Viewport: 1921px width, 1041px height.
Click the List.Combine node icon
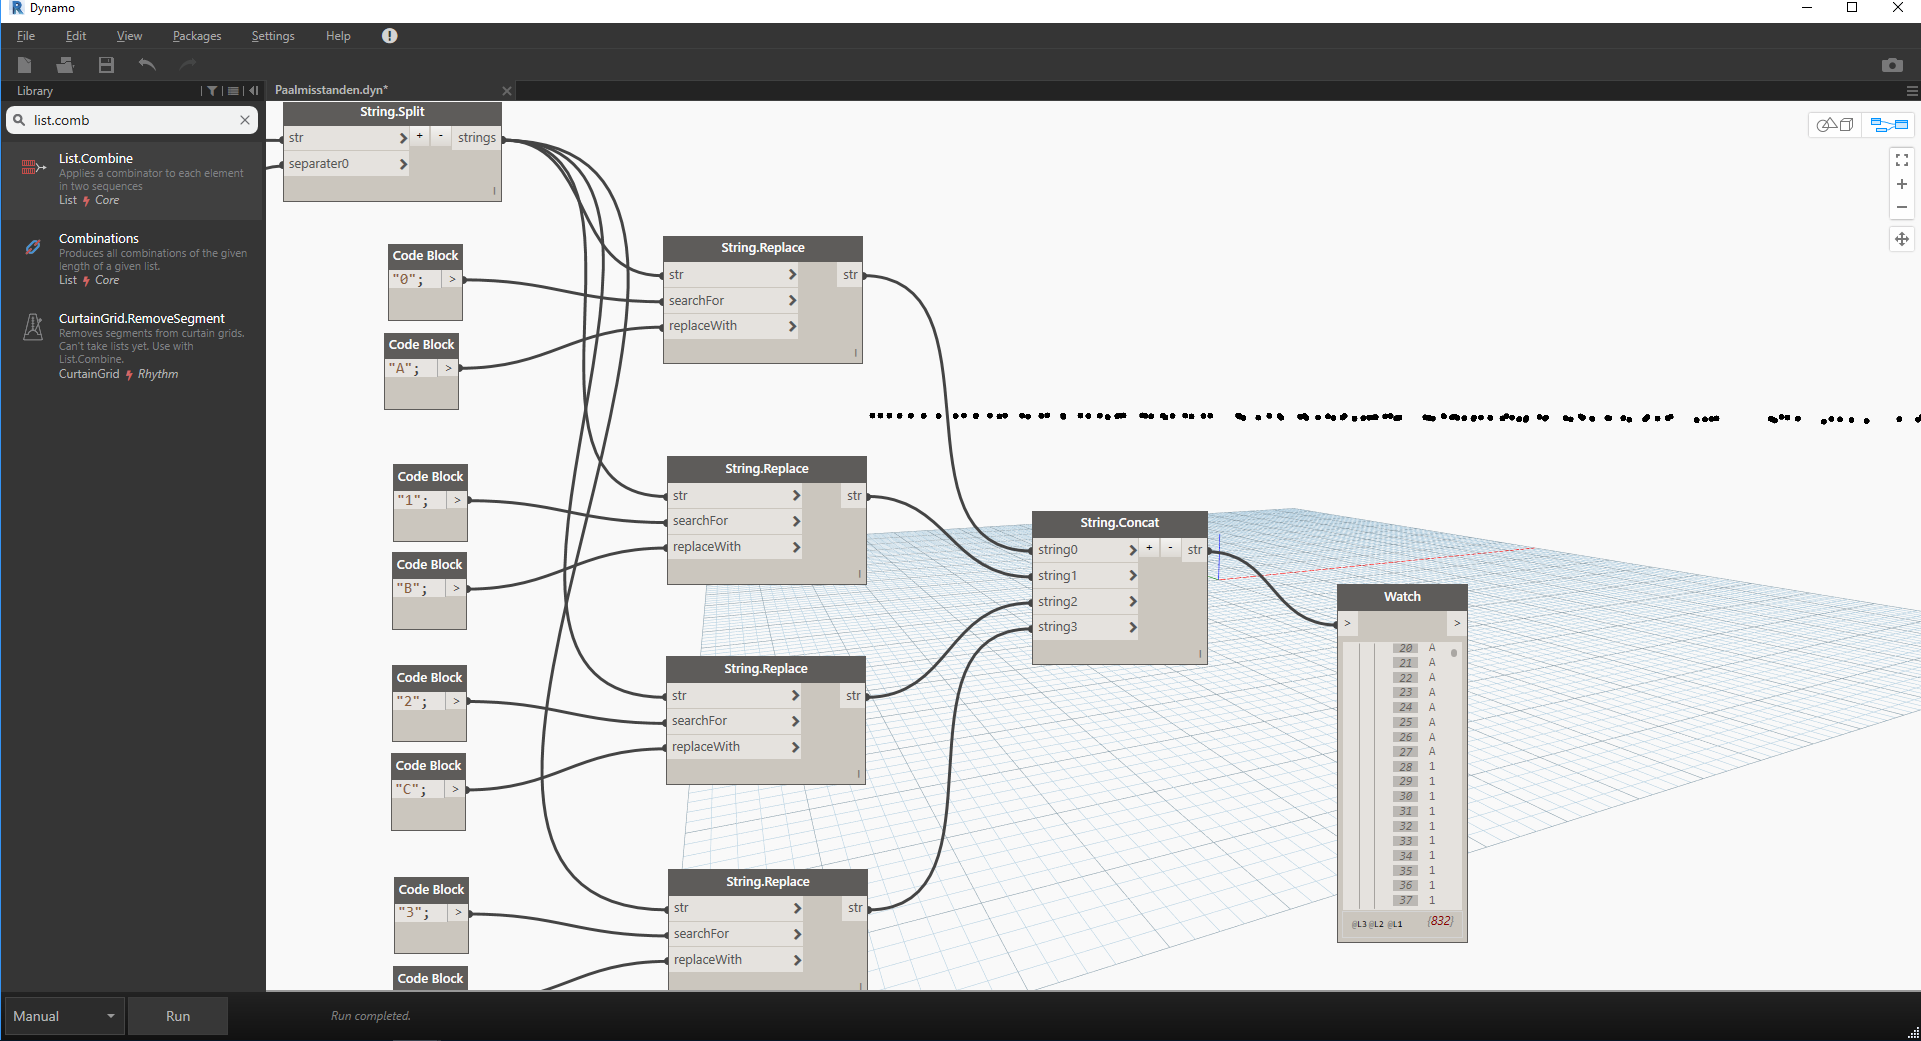(33, 167)
